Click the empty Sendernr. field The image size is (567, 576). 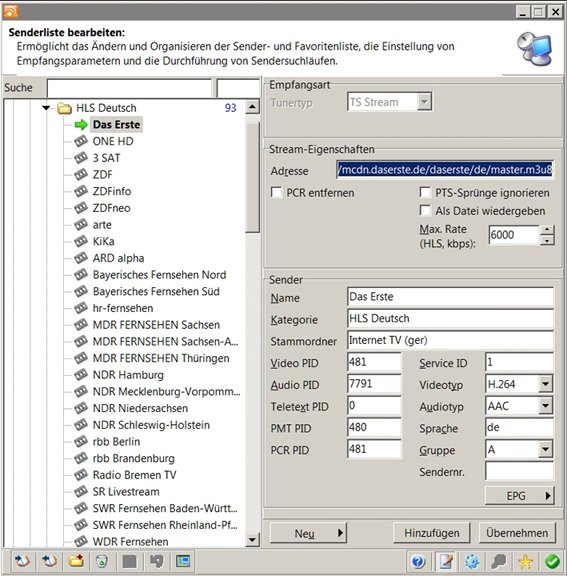click(519, 471)
